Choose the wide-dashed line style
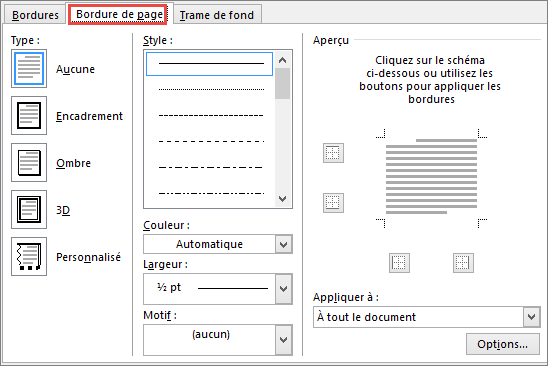 pyautogui.click(x=211, y=141)
